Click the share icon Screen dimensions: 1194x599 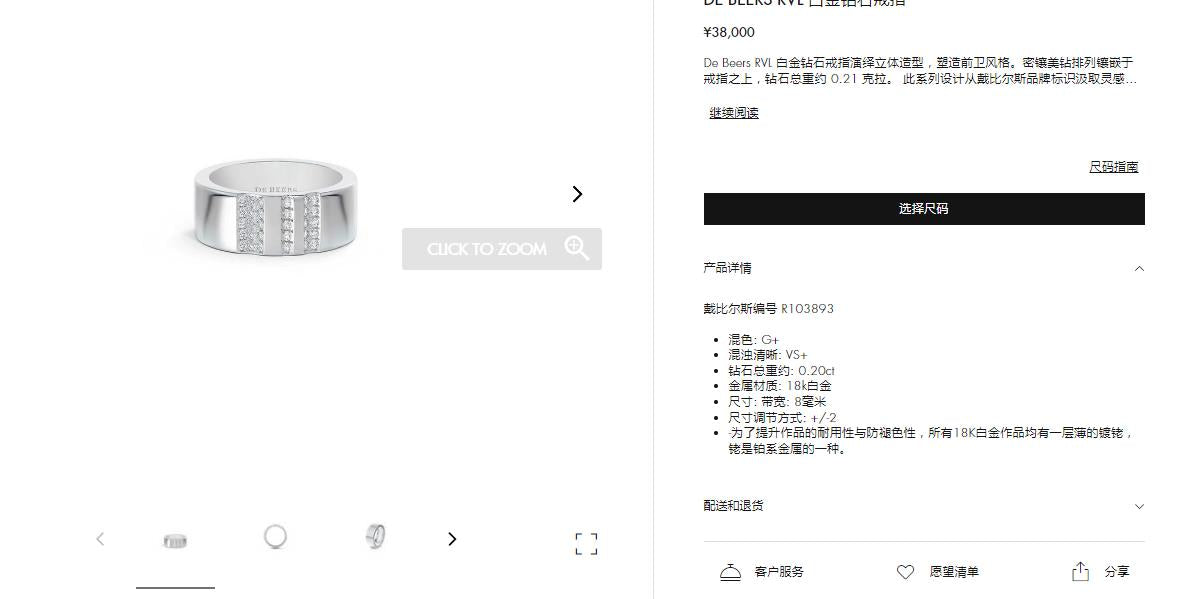pos(1081,572)
